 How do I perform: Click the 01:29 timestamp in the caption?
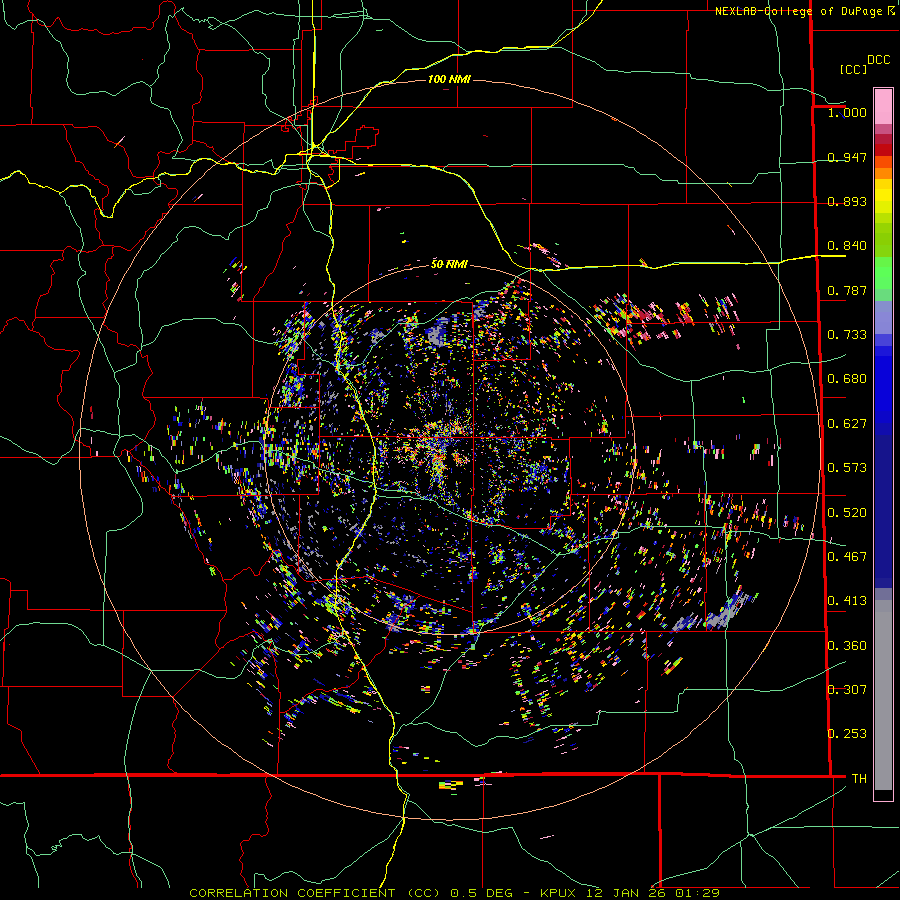pyautogui.click(x=697, y=893)
